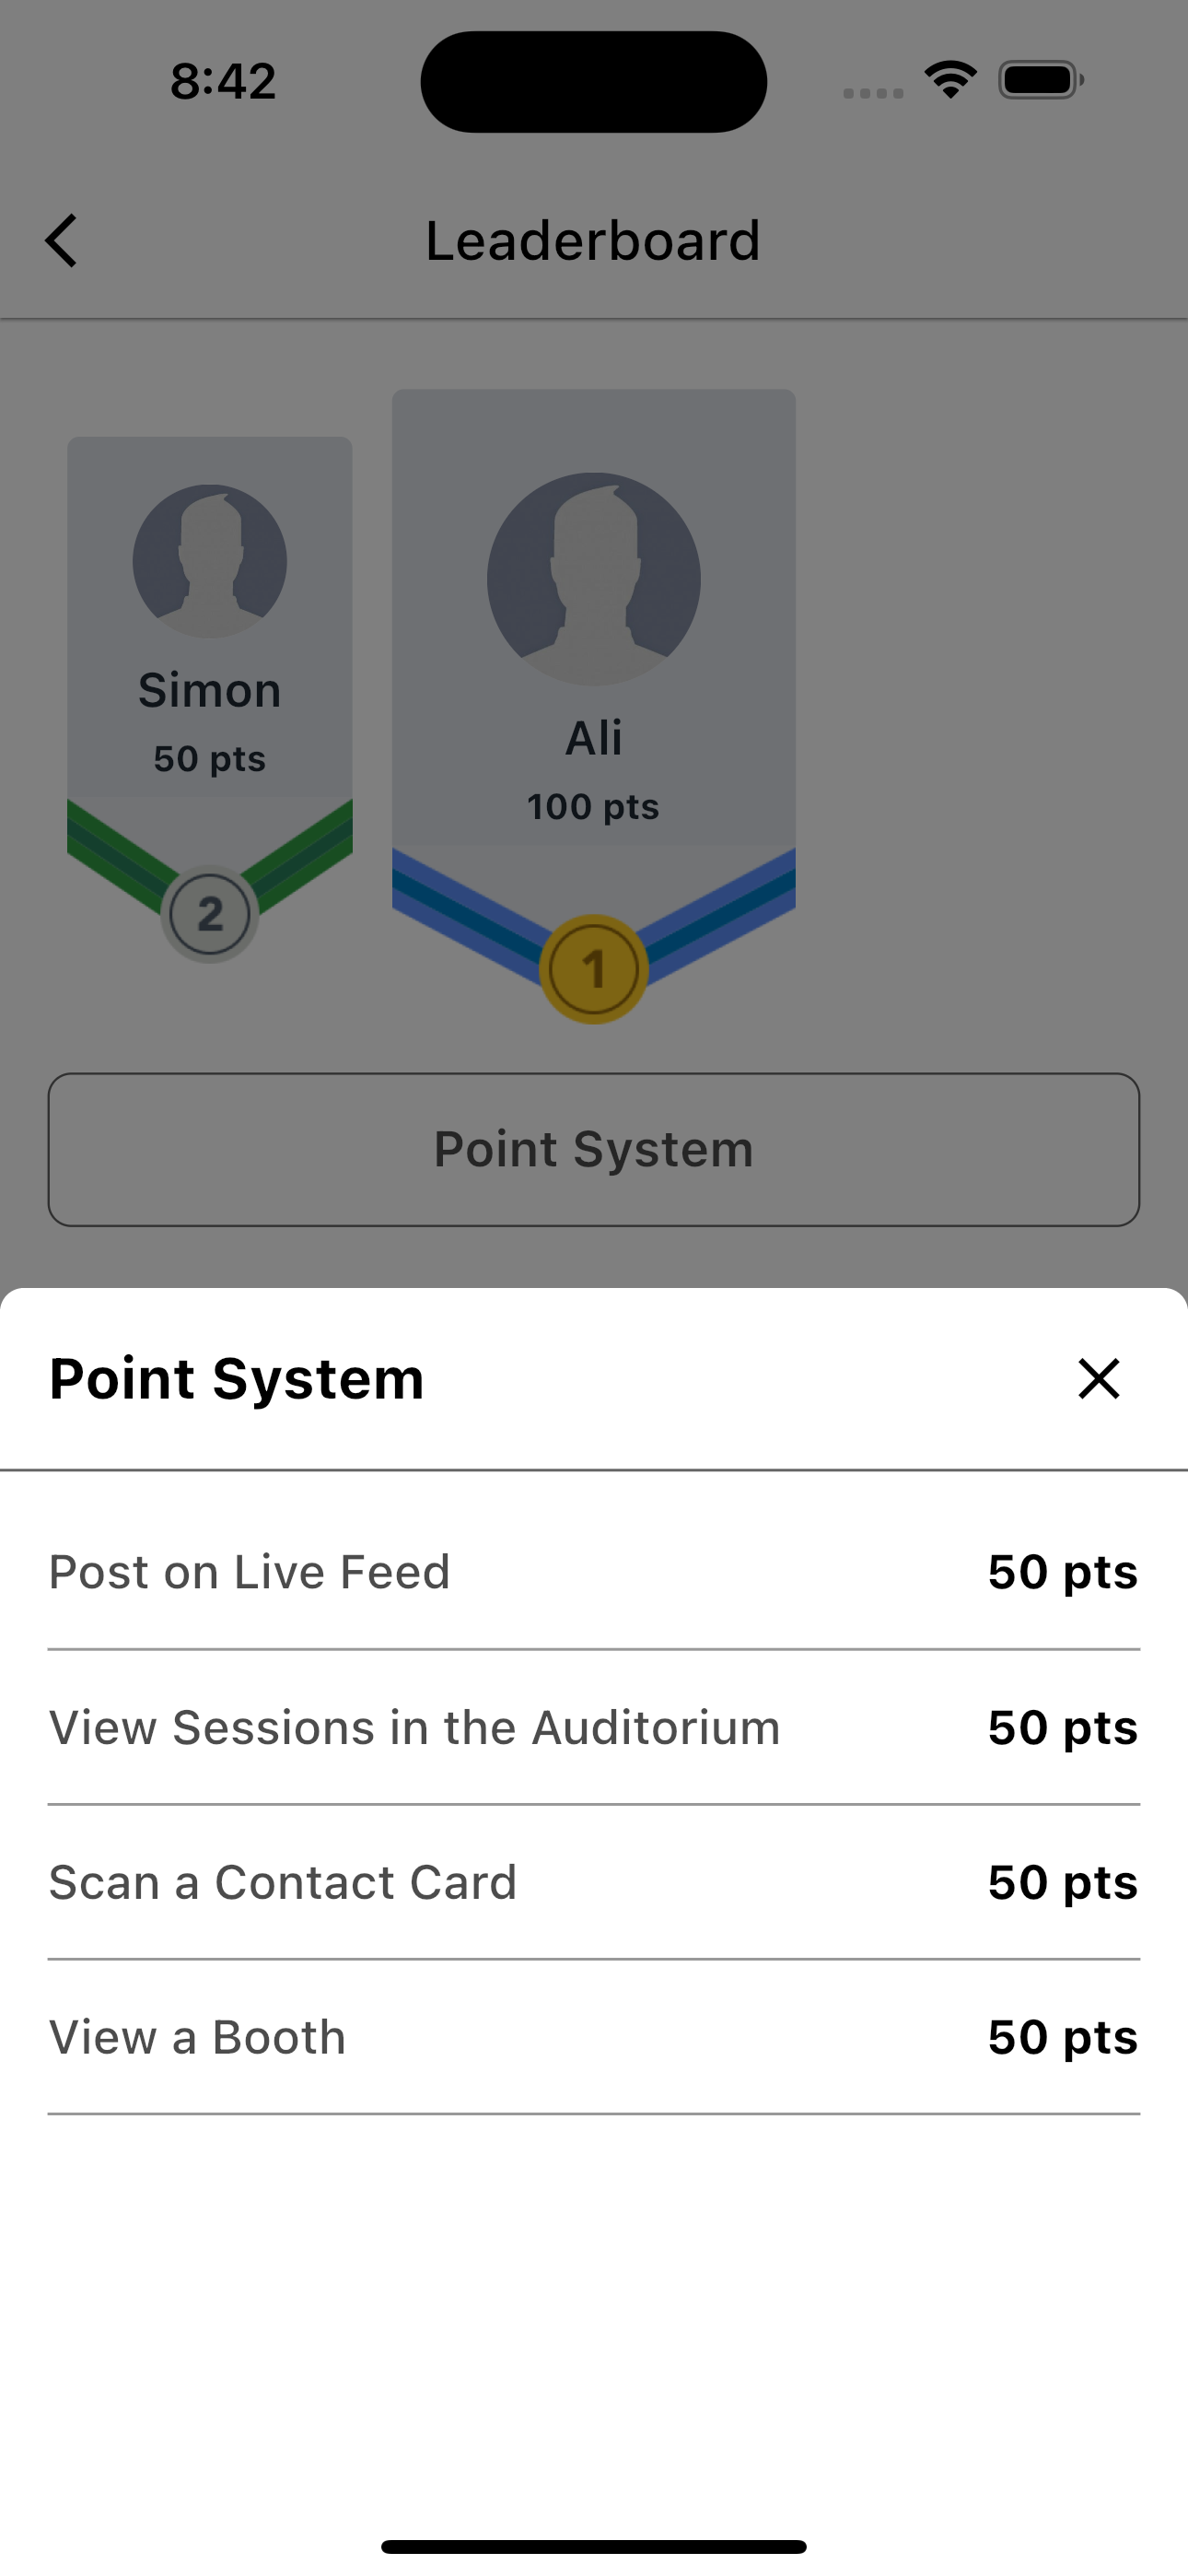The image size is (1188, 2576).
Task: Close the Point System sheet
Action: point(1098,1379)
